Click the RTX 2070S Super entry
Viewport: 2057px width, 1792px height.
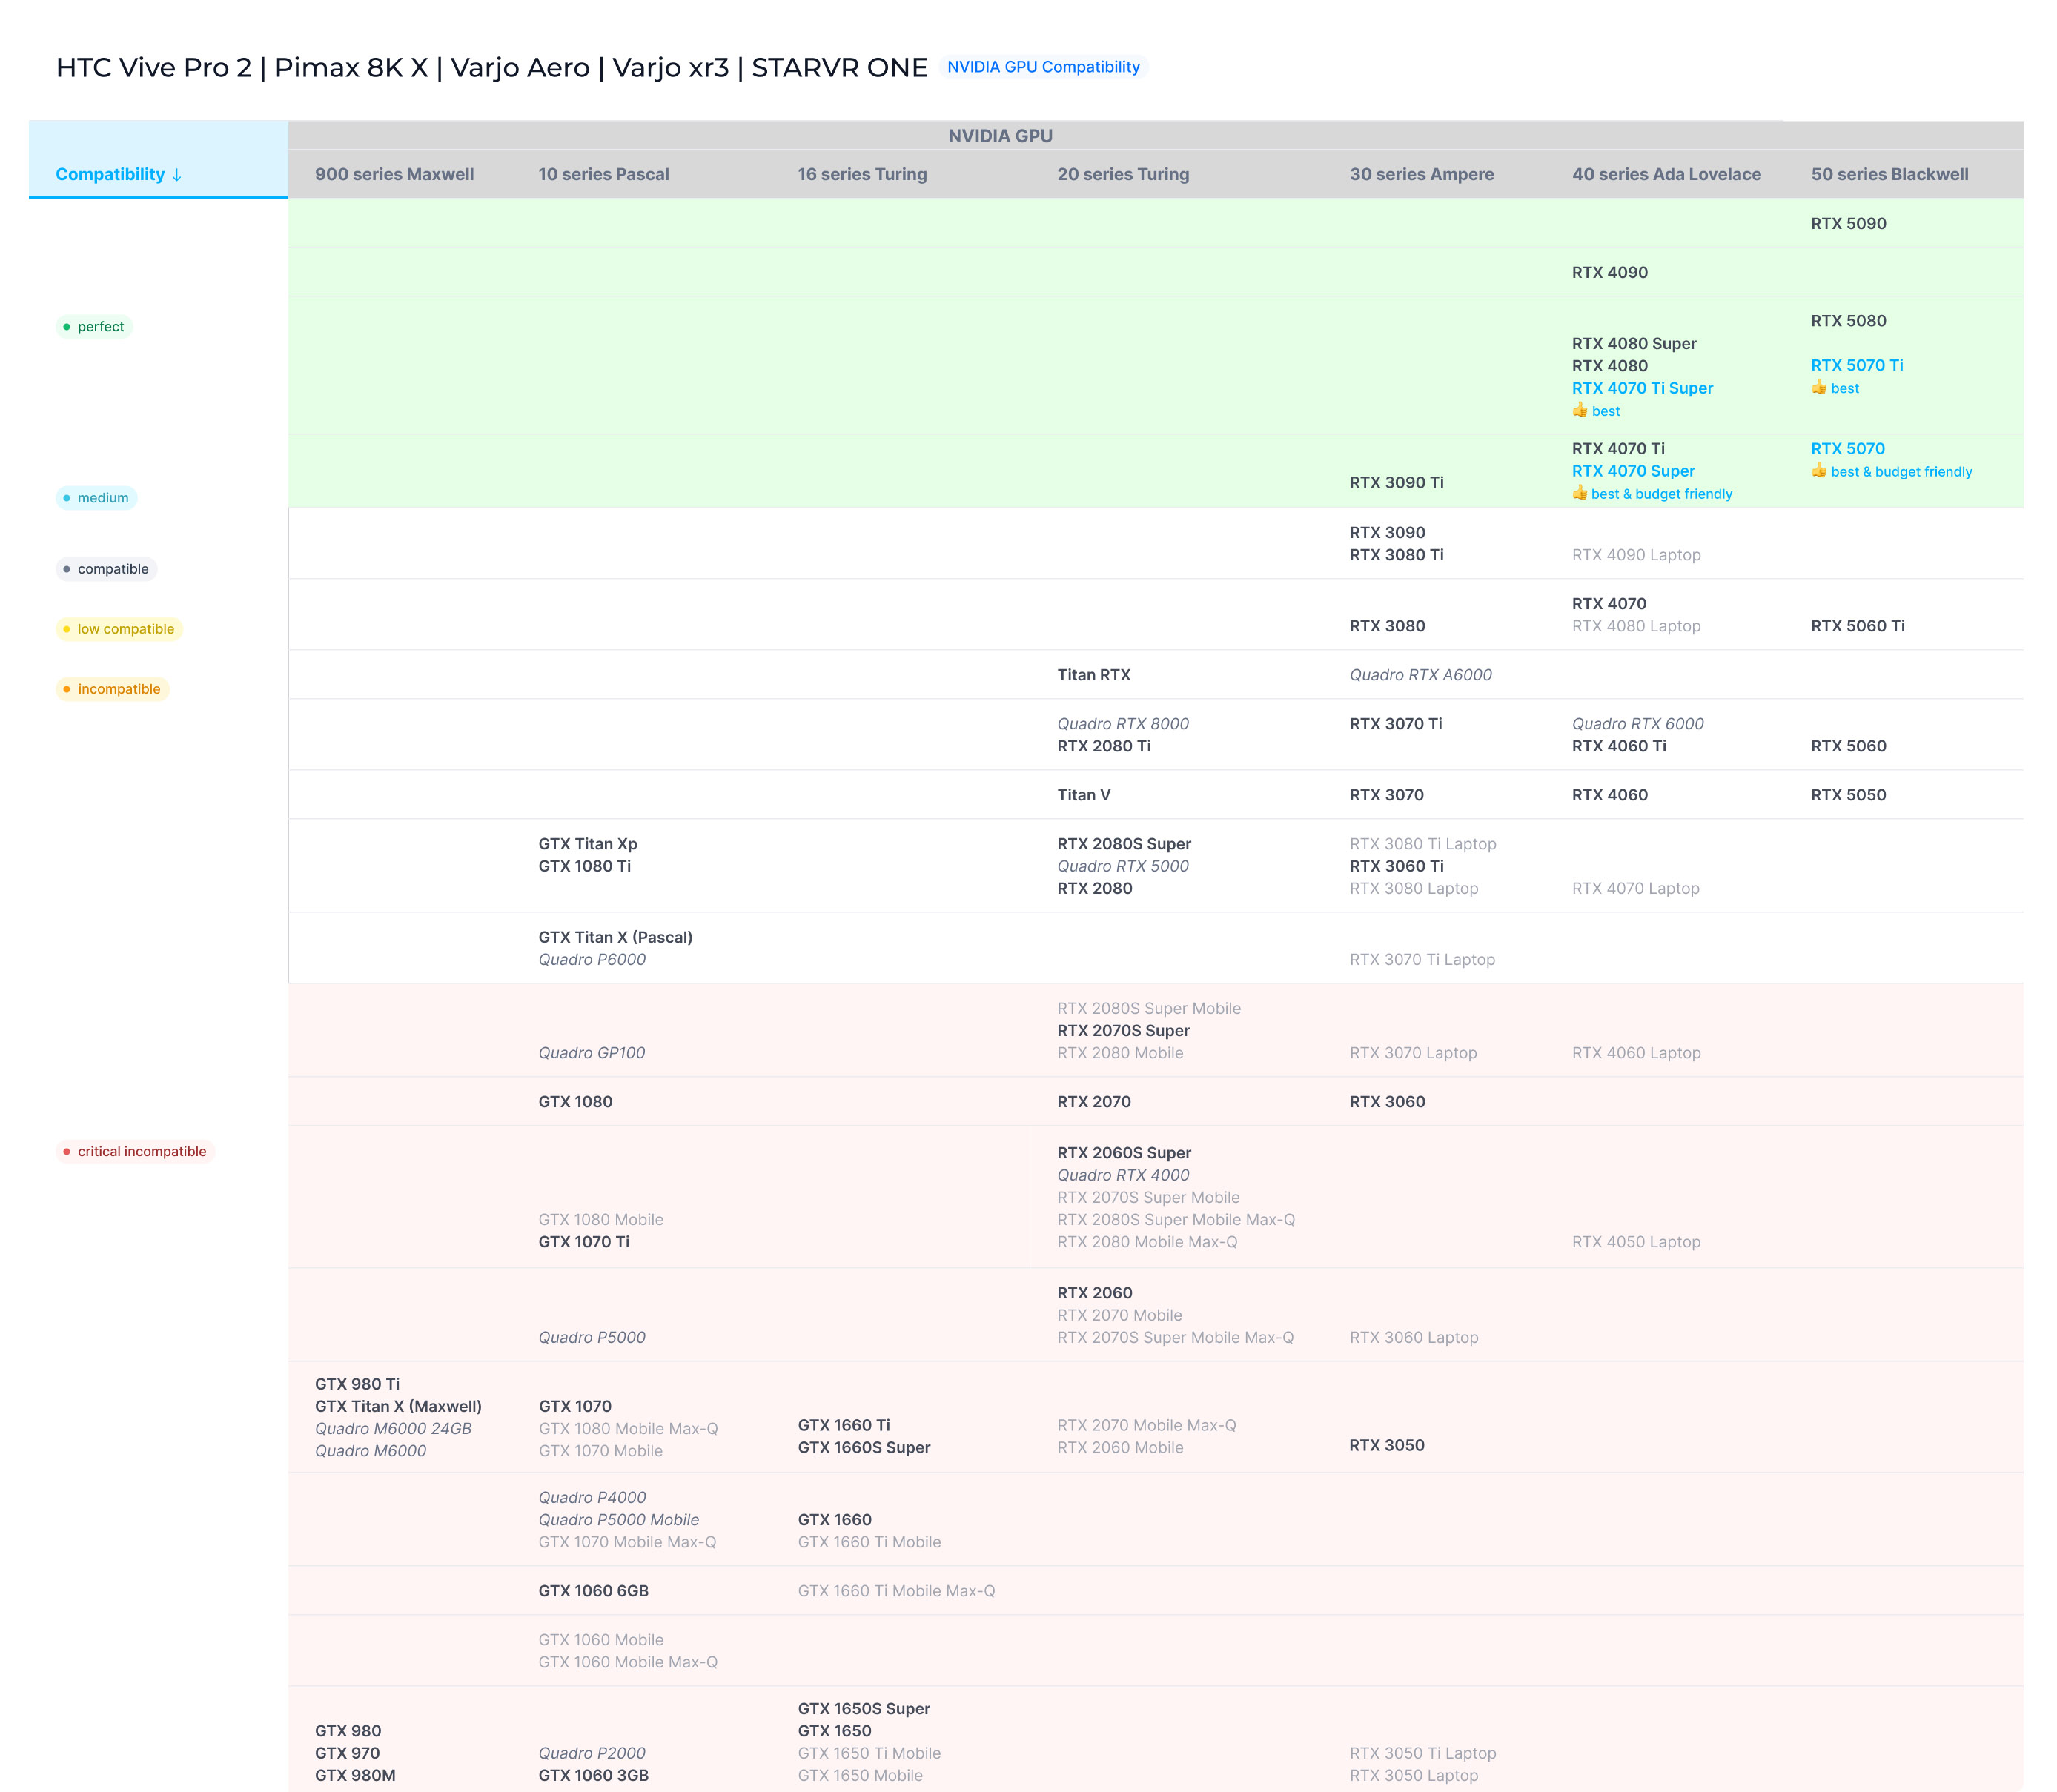1123,1031
